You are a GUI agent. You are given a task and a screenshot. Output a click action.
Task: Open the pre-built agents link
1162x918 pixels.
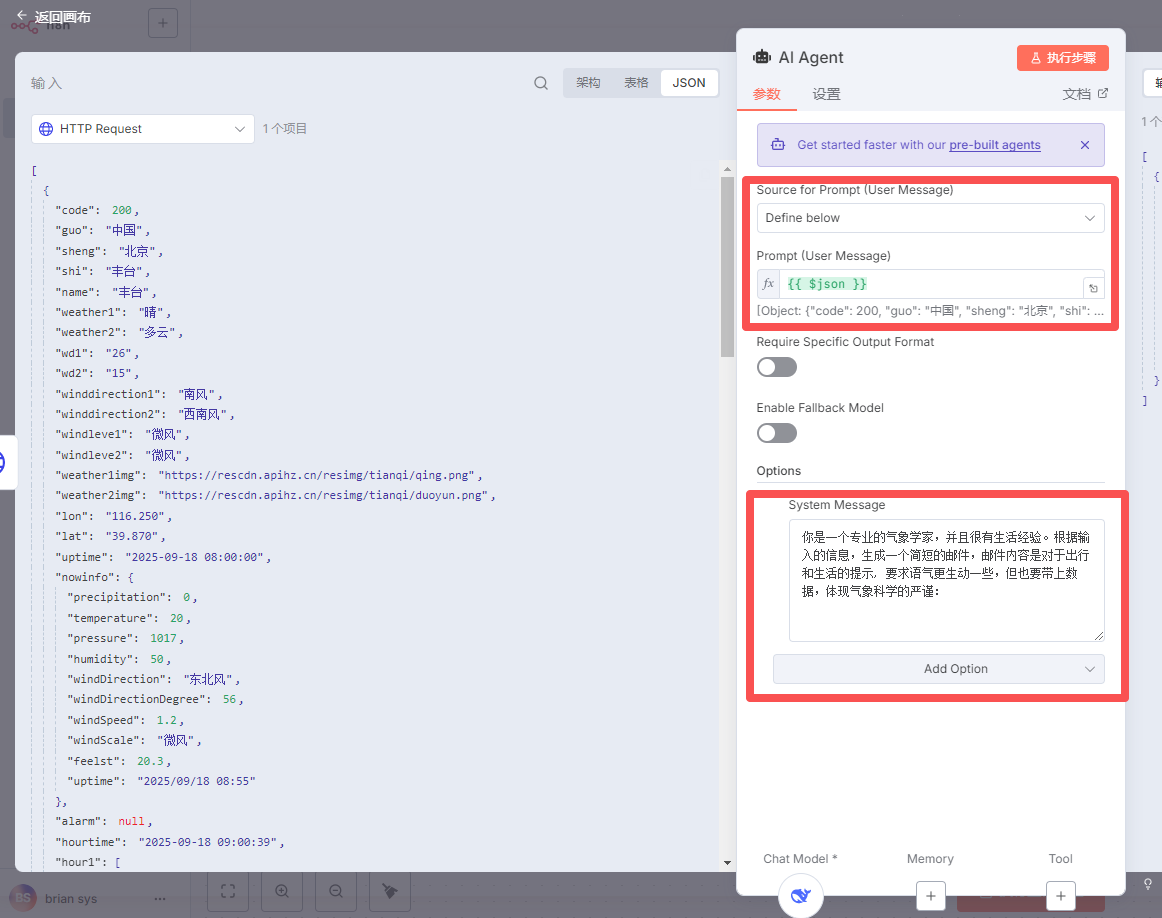coord(994,145)
